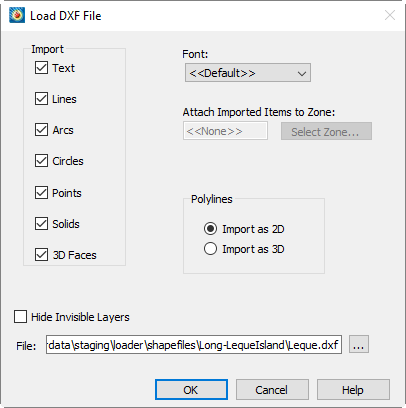Uncheck the Text import checkbox
This screenshot has width=406, height=408.
click(41, 68)
